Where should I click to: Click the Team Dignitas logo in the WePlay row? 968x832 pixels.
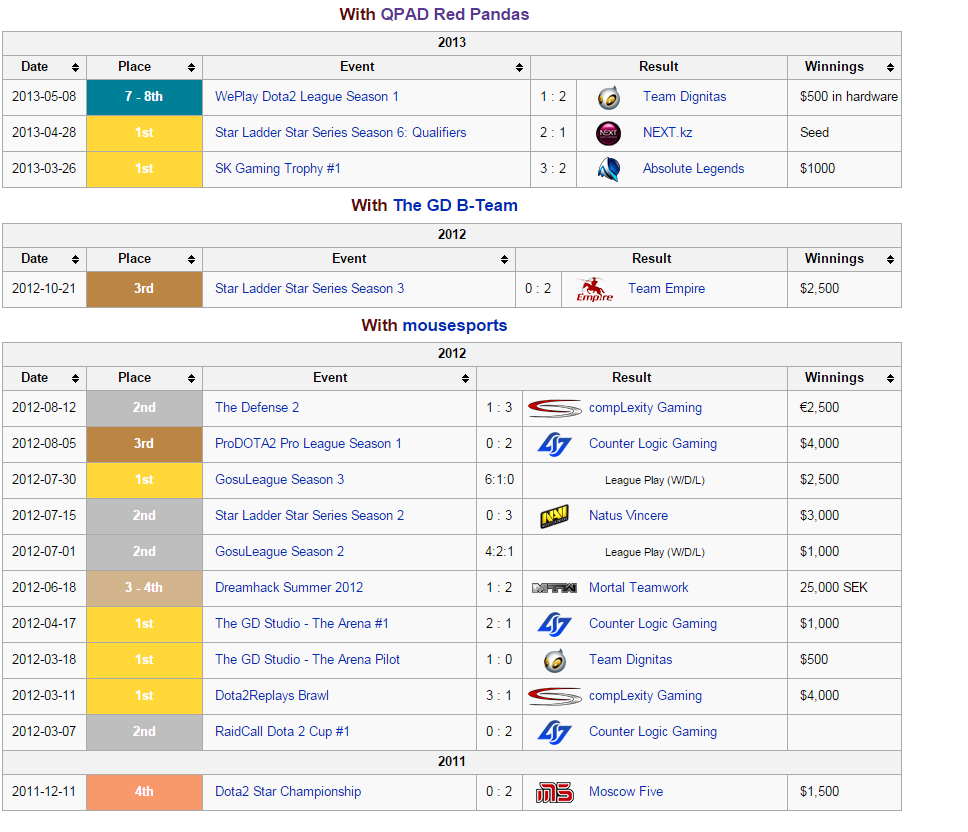click(609, 98)
